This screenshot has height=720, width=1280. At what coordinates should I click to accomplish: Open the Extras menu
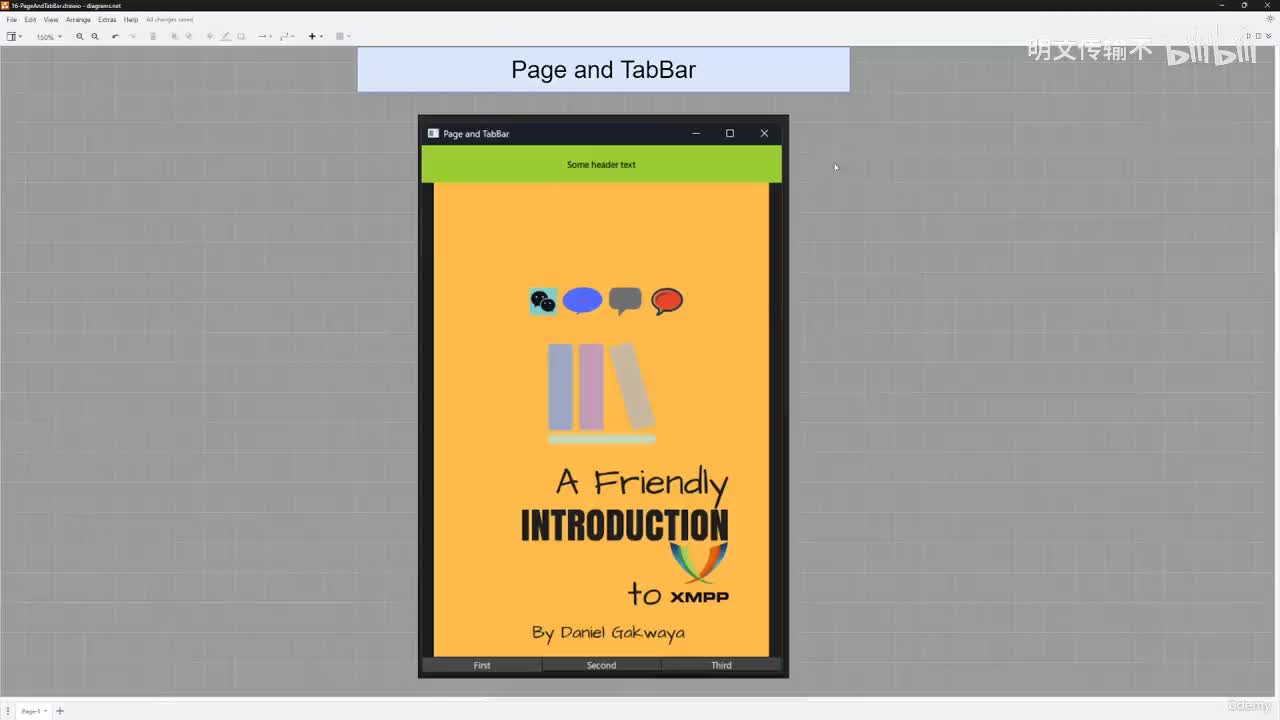(x=107, y=20)
